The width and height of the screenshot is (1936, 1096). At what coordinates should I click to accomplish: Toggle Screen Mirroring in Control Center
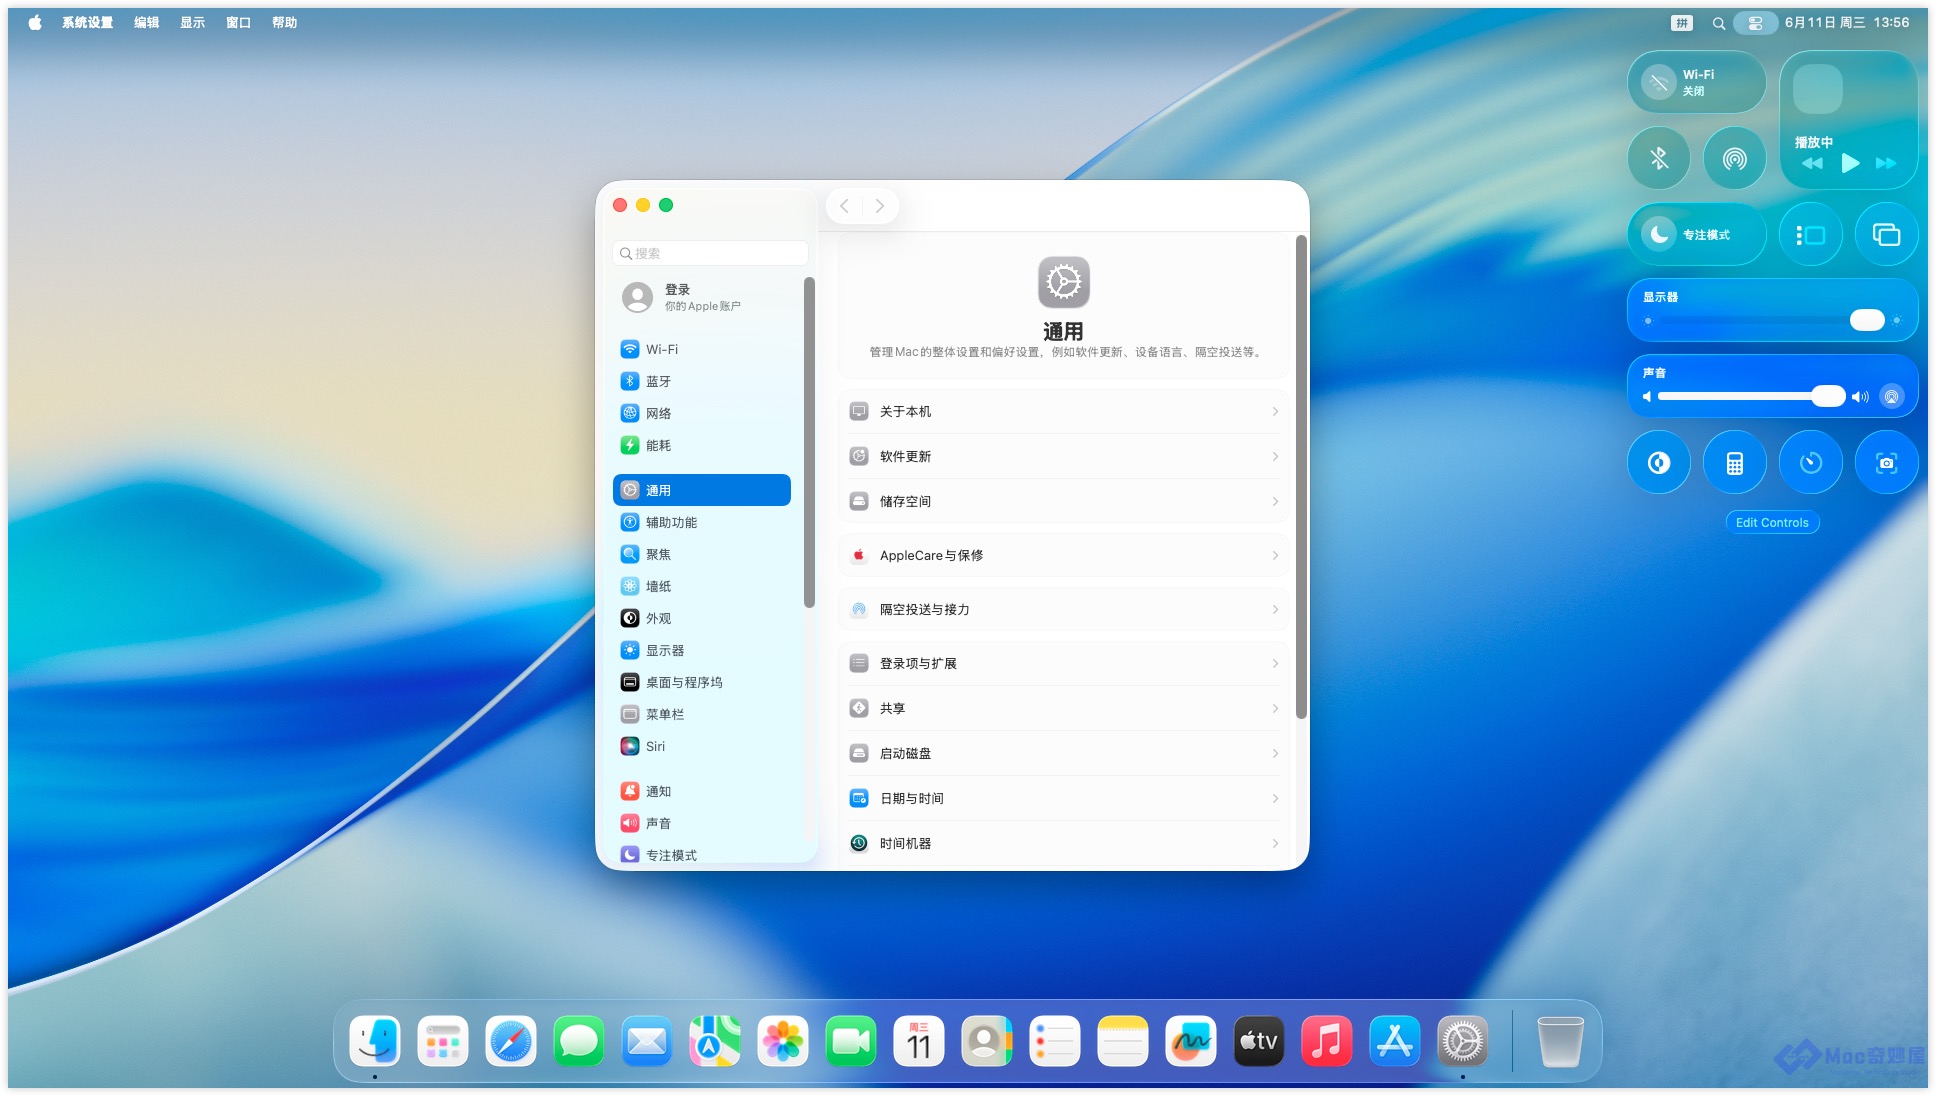point(1887,235)
